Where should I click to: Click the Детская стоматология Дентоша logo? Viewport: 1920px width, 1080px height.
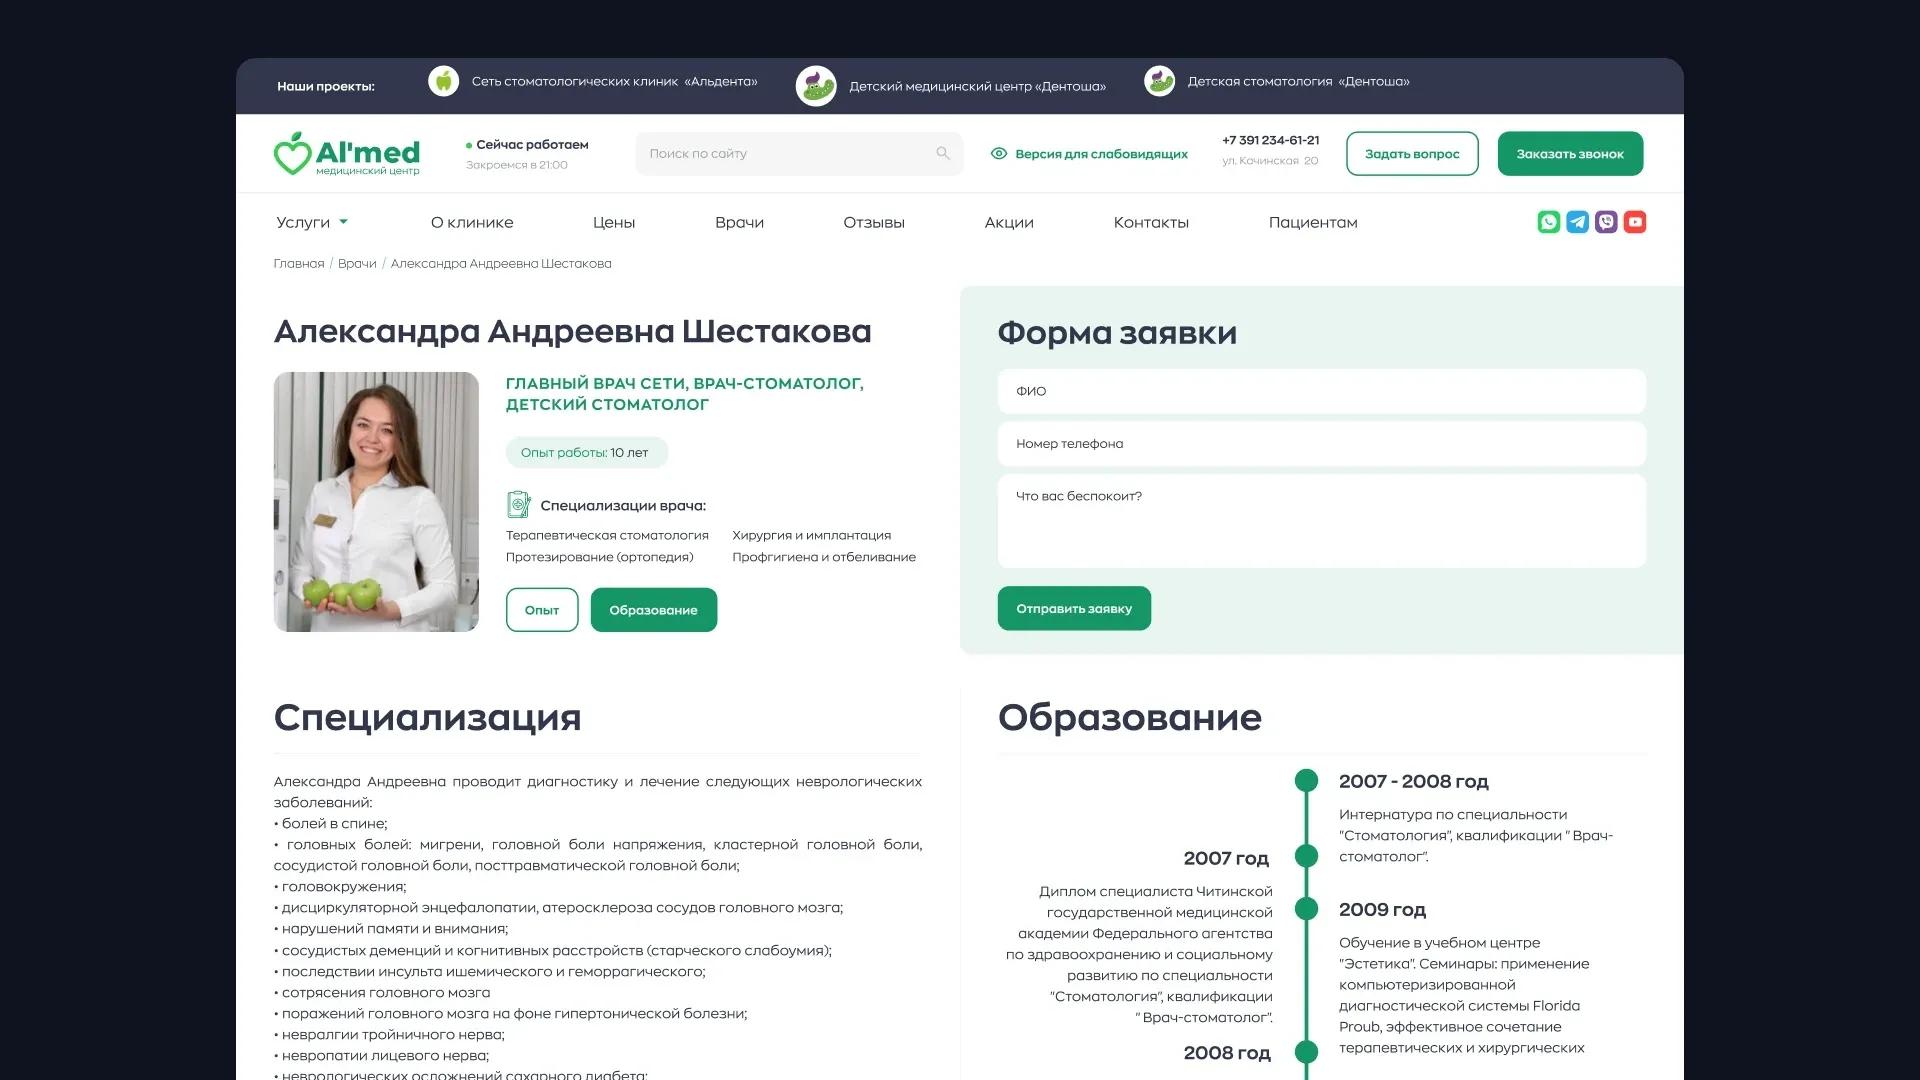coord(1159,81)
